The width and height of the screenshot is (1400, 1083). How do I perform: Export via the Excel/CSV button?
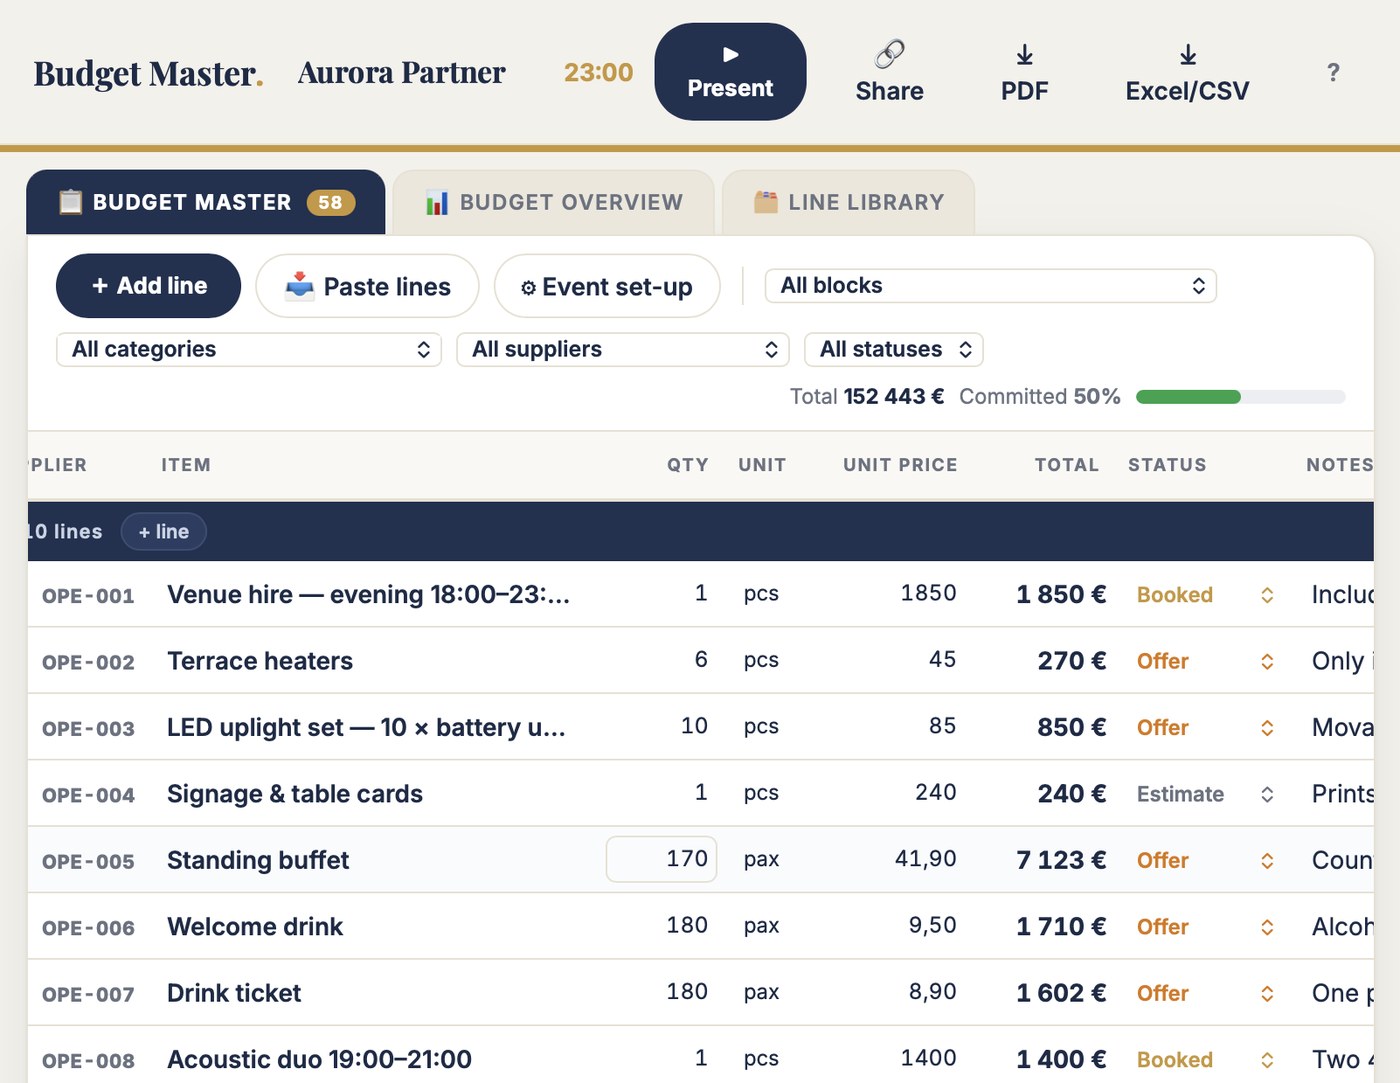point(1187,72)
